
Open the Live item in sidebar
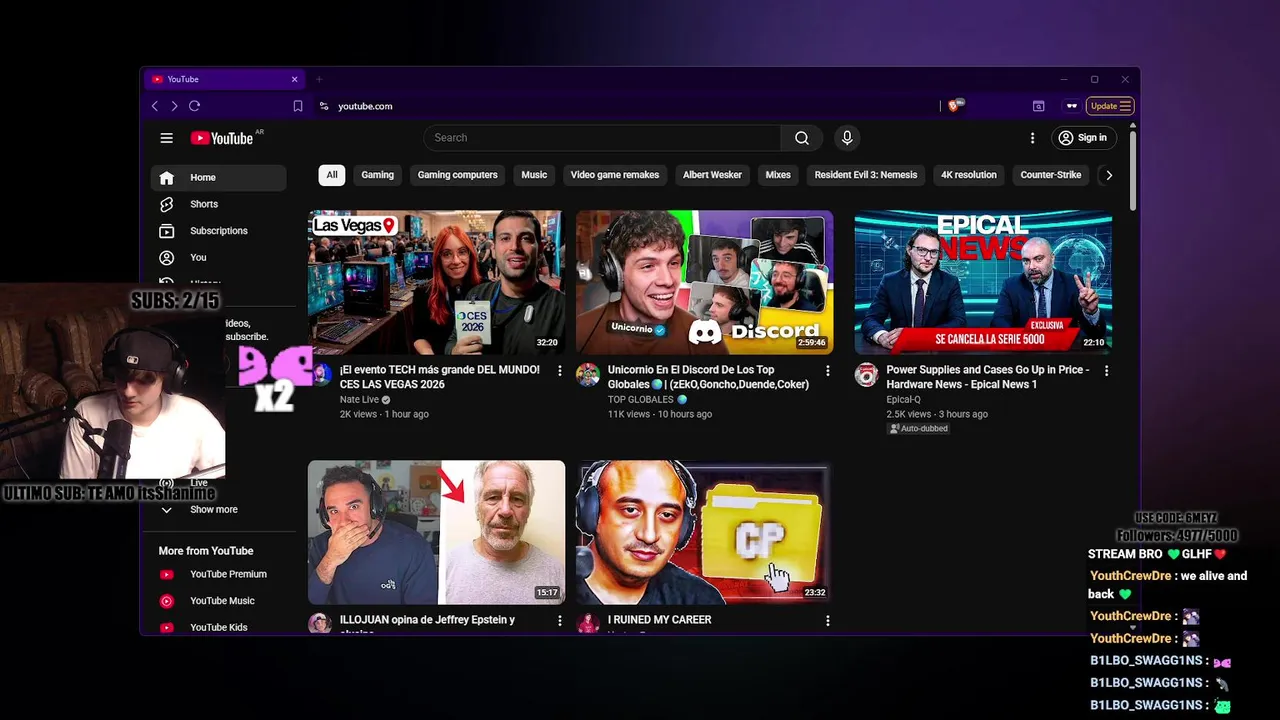click(199, 483)
